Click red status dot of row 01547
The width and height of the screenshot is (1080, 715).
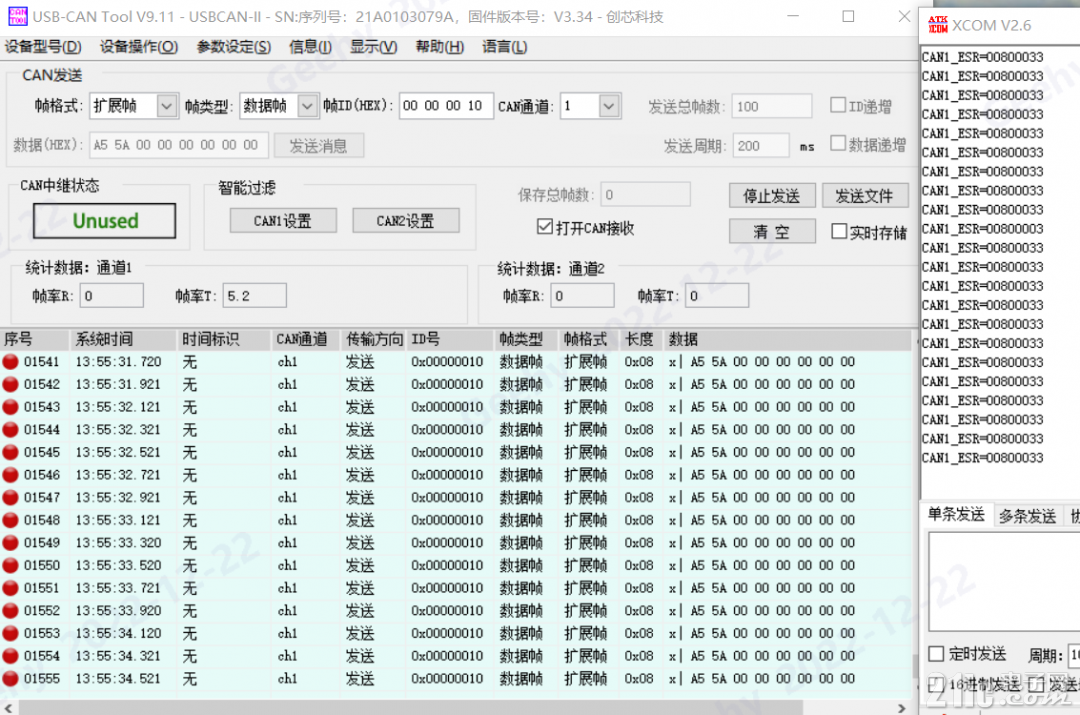click(x=10, y=497)
